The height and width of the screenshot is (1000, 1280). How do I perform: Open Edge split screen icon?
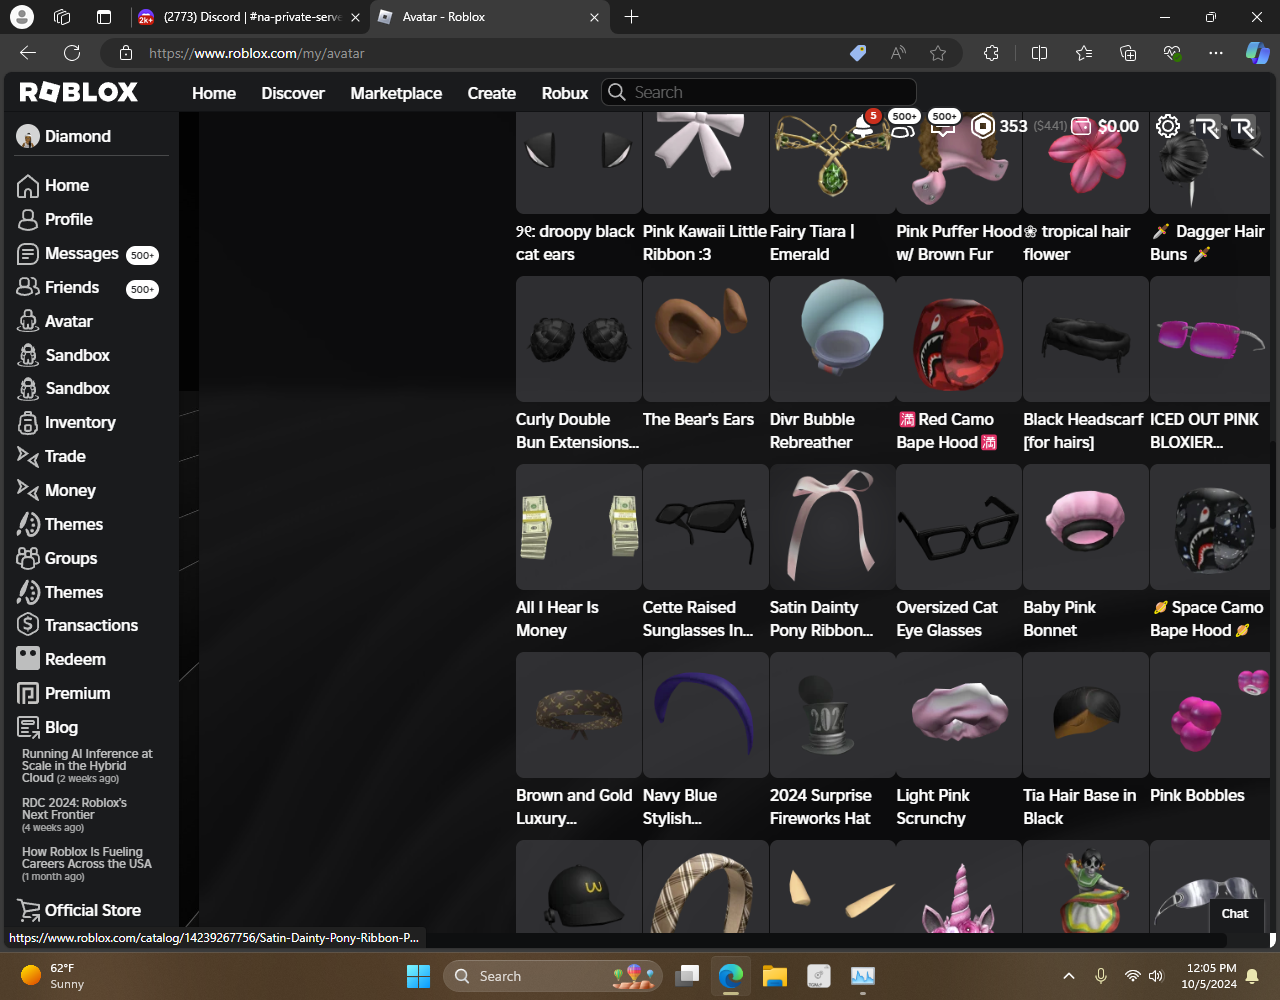pos(1039,53)
